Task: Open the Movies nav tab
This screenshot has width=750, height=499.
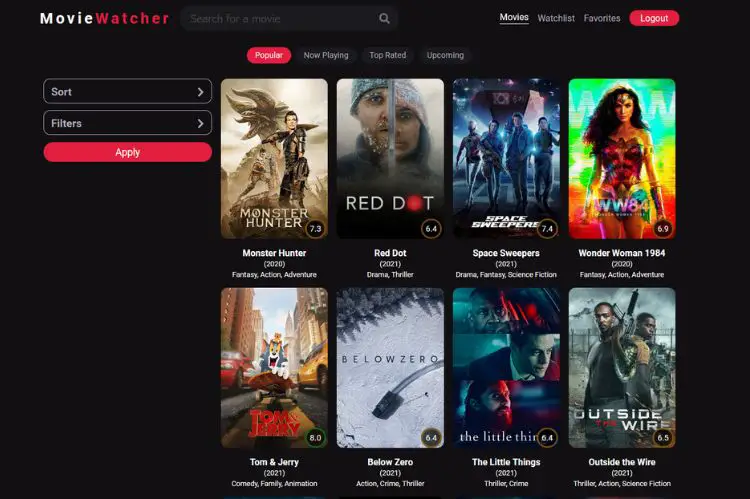Action: click(x=514, y=18)
